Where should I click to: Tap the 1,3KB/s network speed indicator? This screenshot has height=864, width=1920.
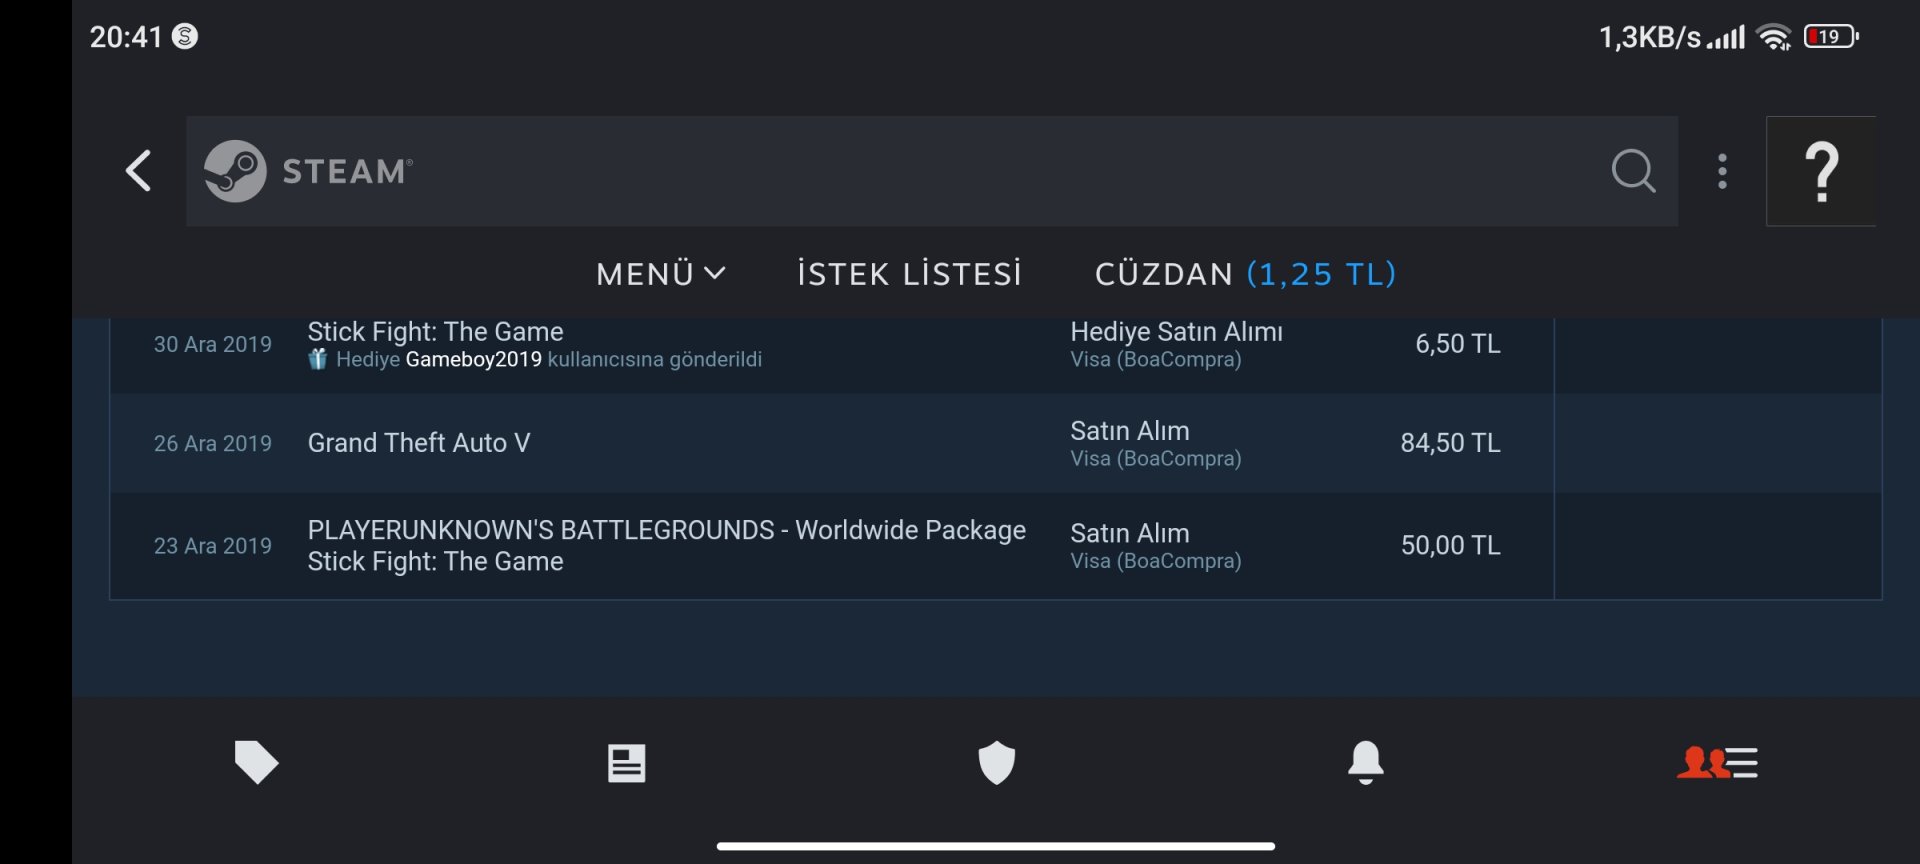pyautogui.click(x=1650, y=37)
